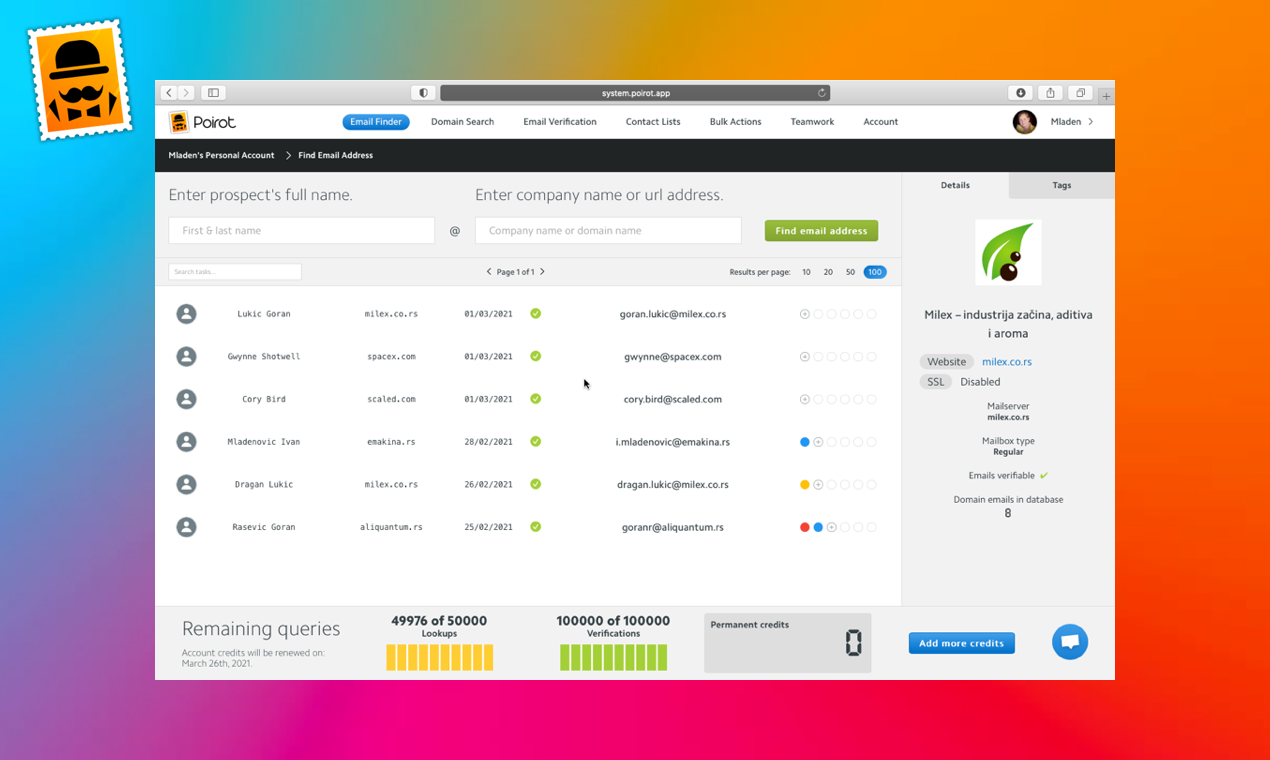Screen dimensions: 1270x760
Task: Add a tag to Gwynne Shotwell row
Action: pos(805,357)
